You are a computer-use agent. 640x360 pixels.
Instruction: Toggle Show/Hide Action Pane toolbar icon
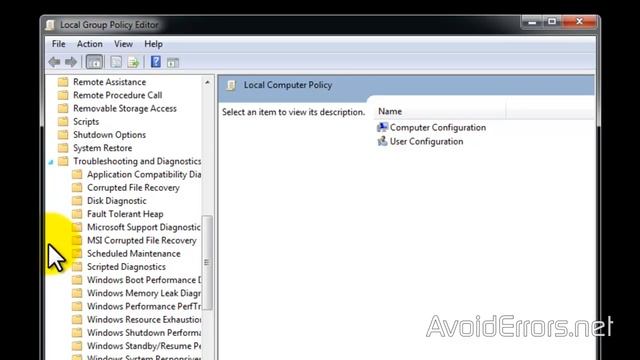coord(173,62)
